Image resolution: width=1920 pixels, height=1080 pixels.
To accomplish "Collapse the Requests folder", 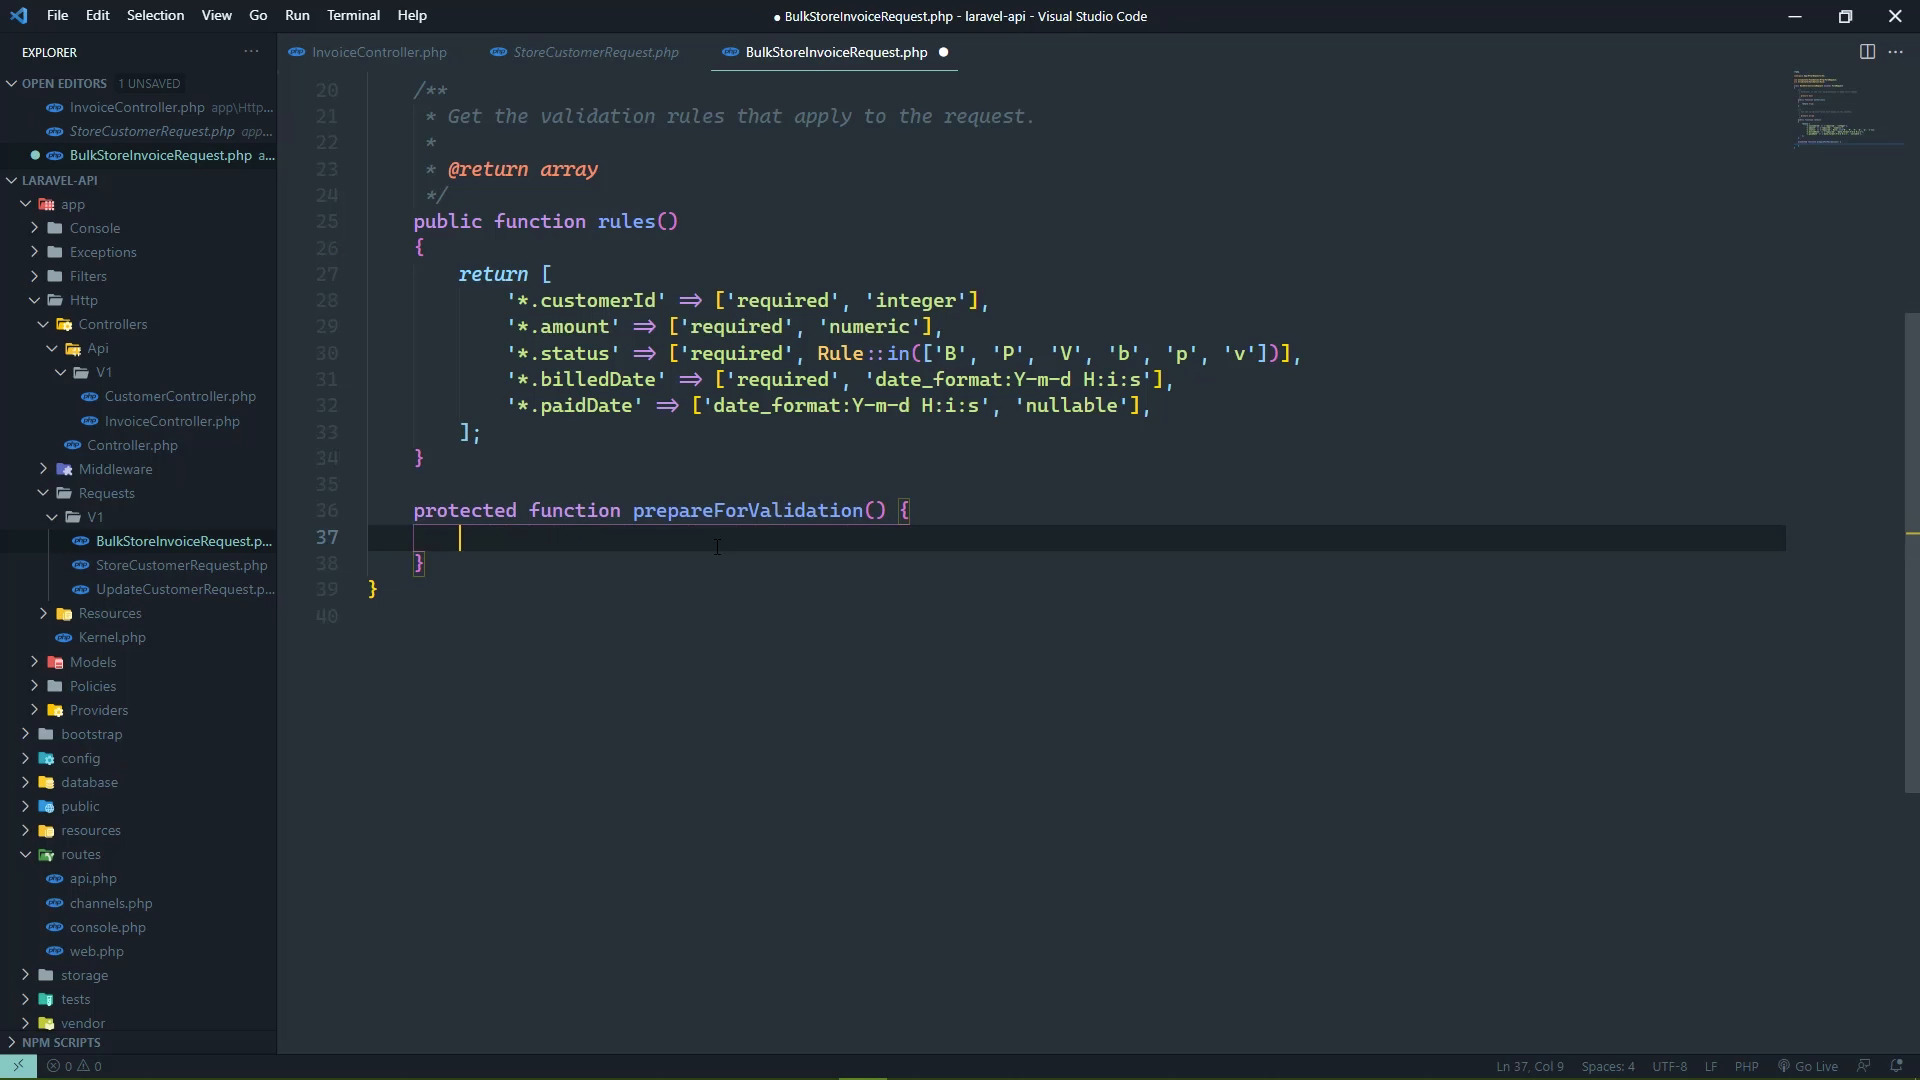I will tap(43, 493).
